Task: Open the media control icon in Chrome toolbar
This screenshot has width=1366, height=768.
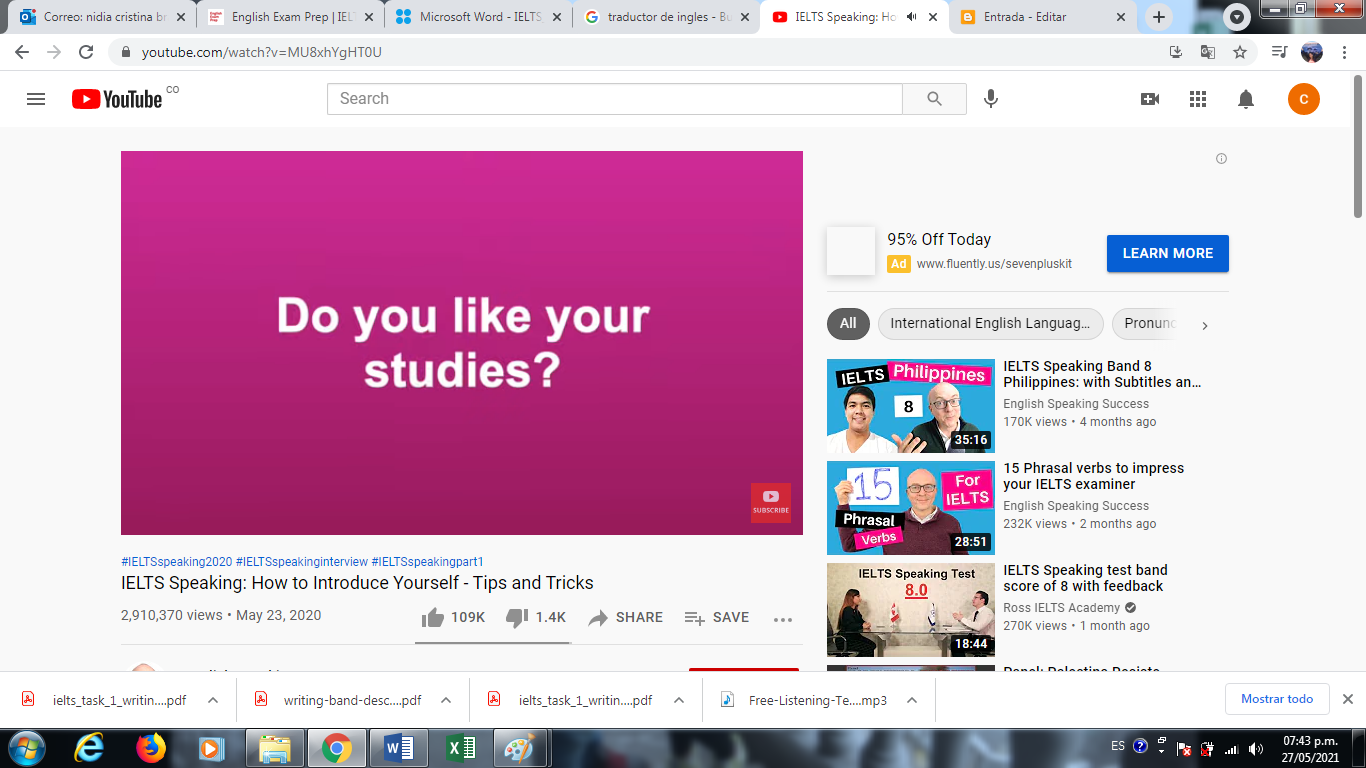Action: pyautogui.click(x=1279, y=52)
